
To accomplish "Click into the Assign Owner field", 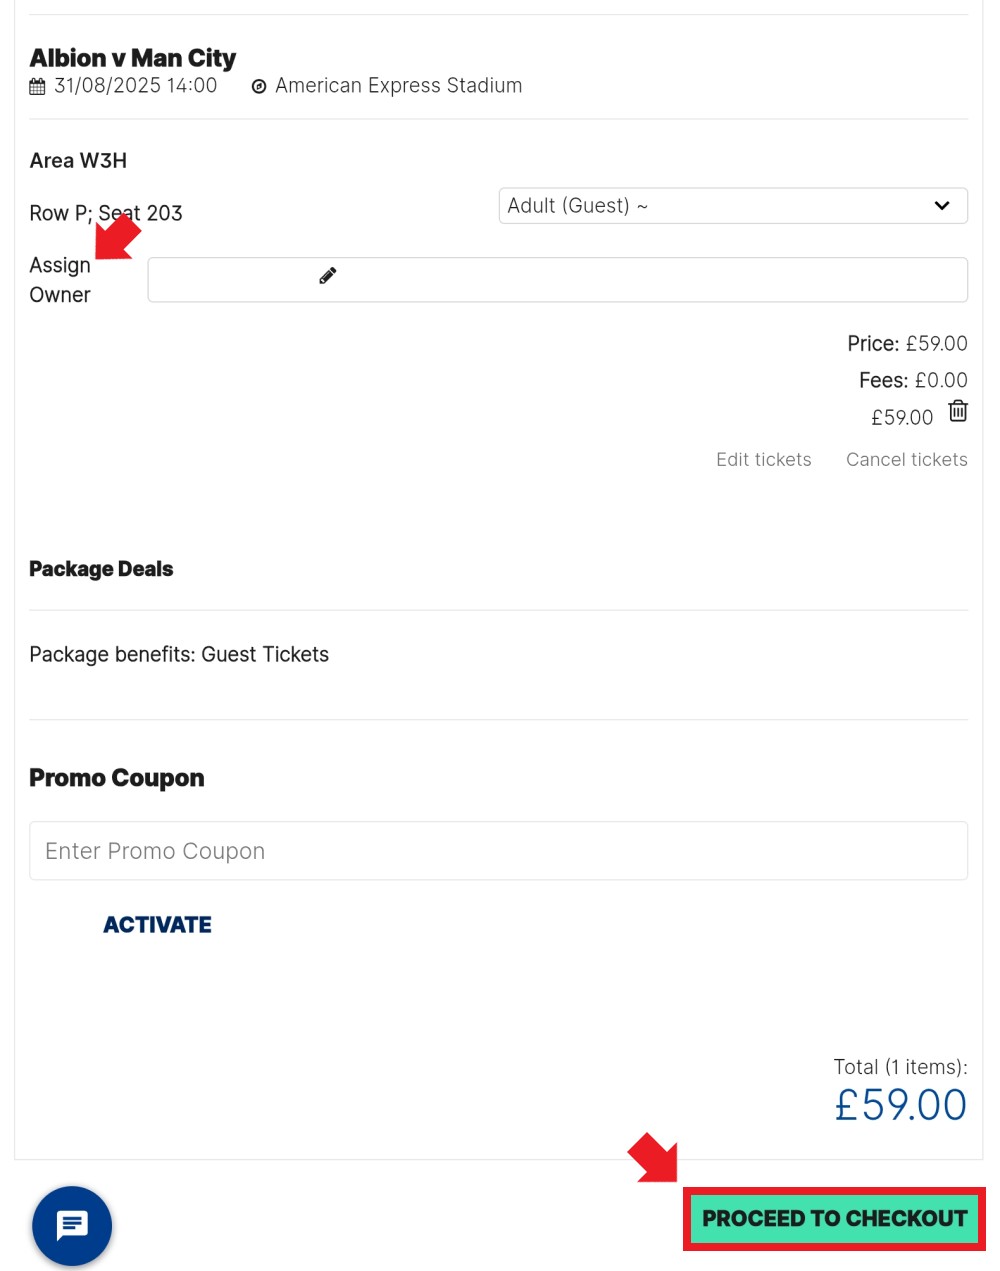I will point(557,280).
